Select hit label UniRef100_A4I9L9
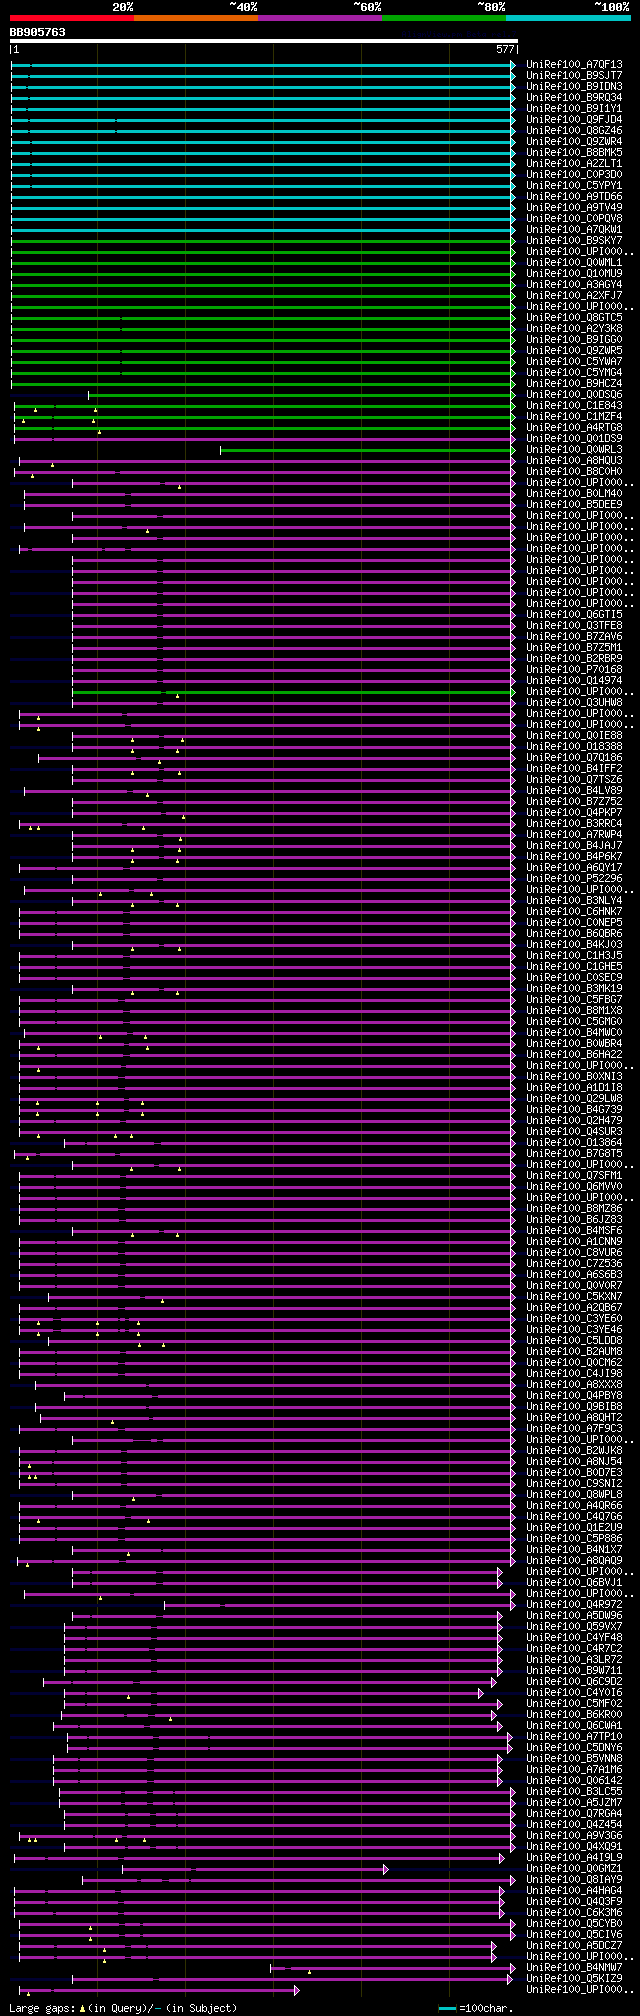 574,1858
